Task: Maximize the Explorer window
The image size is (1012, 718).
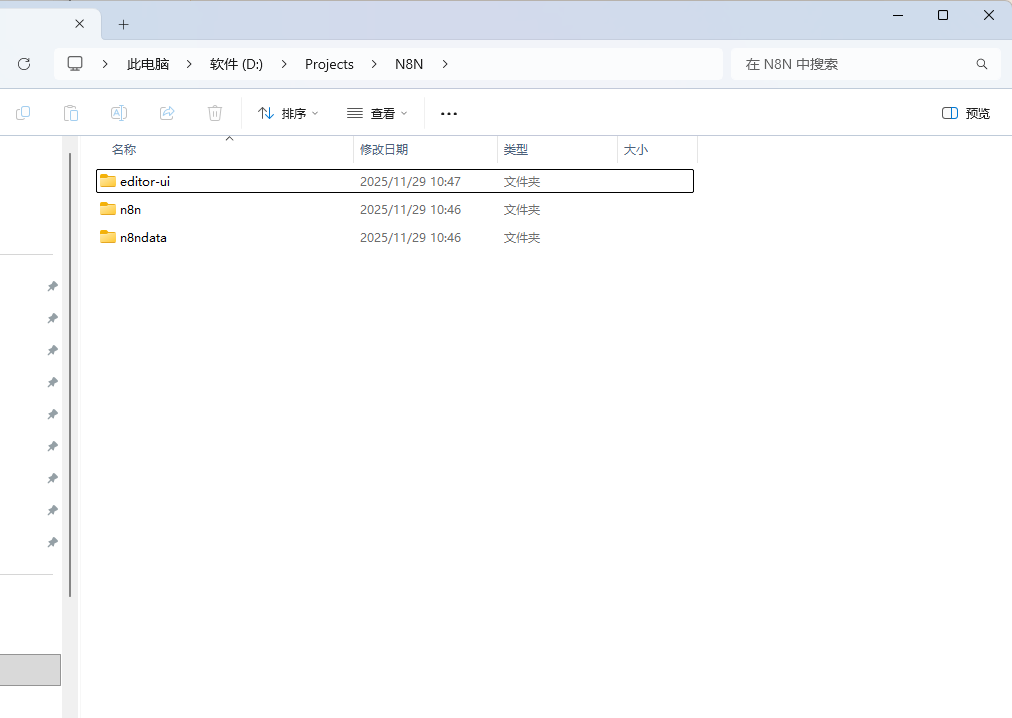Action: [943, 15]
